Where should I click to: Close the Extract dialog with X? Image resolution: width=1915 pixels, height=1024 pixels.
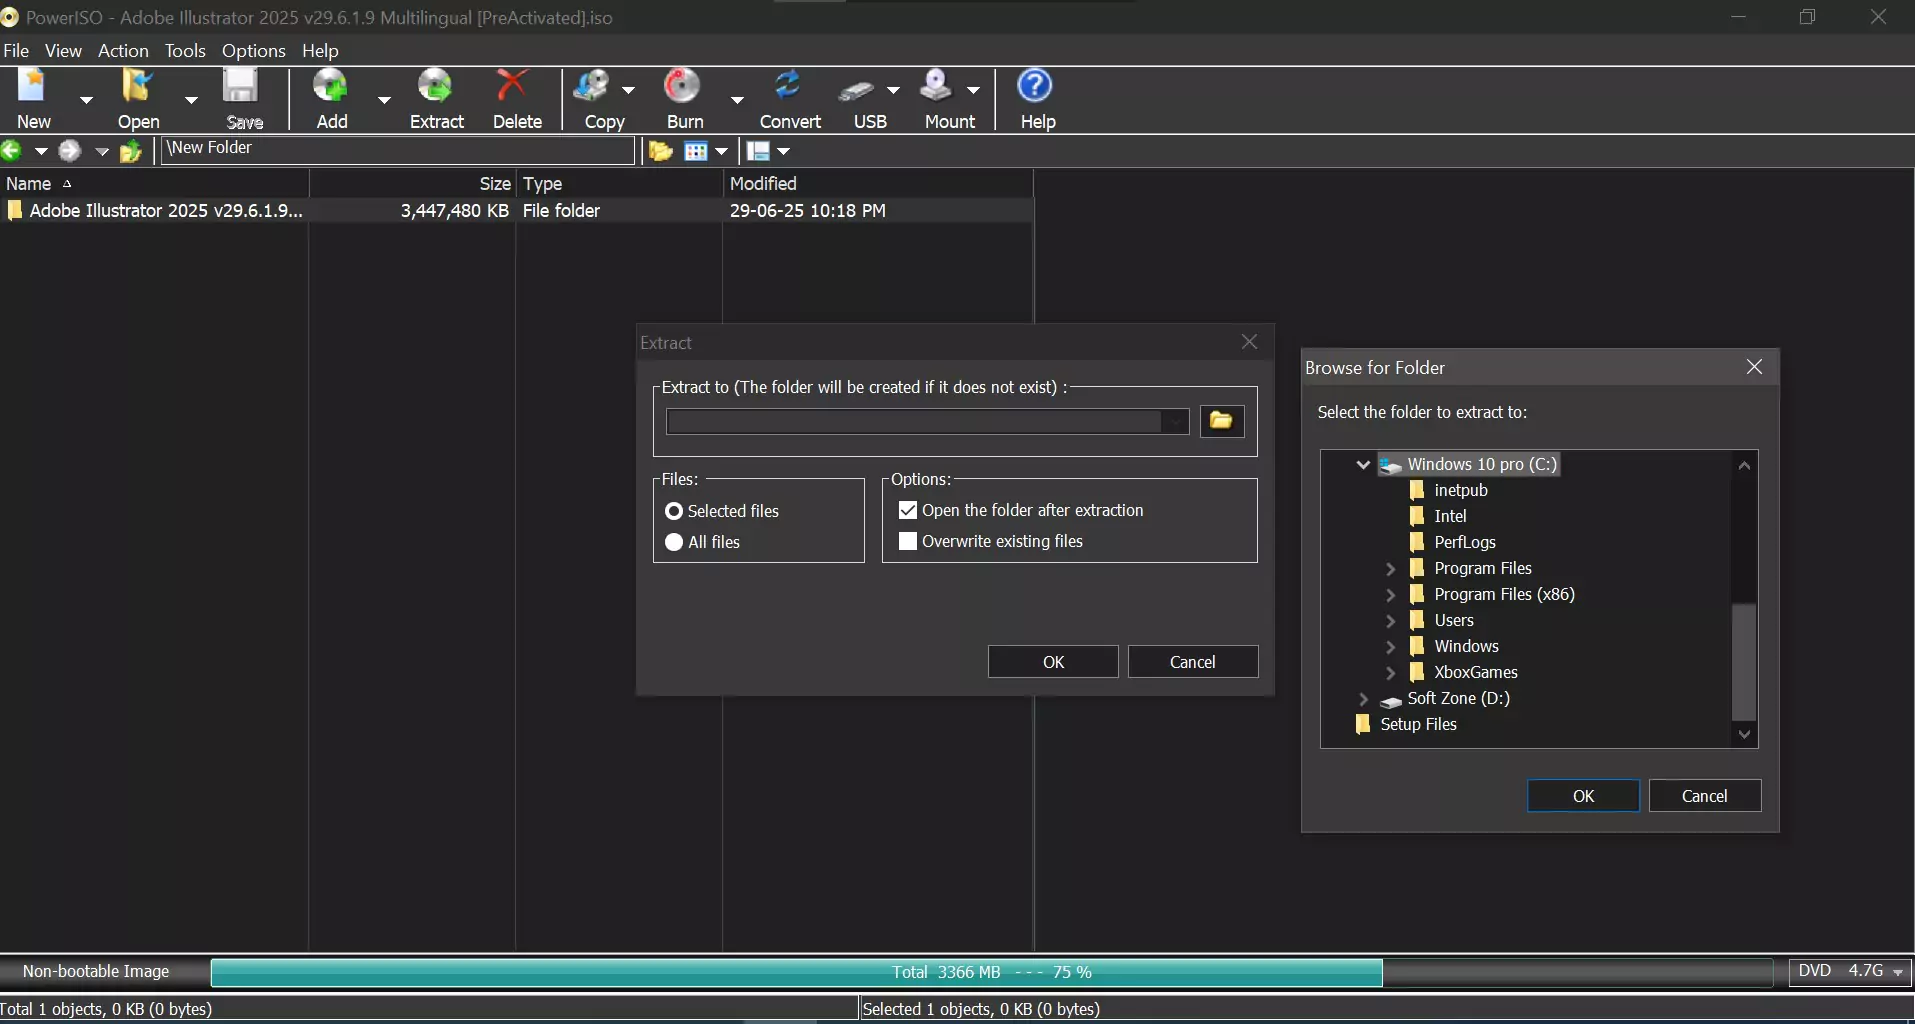[x=1249, y=342]
